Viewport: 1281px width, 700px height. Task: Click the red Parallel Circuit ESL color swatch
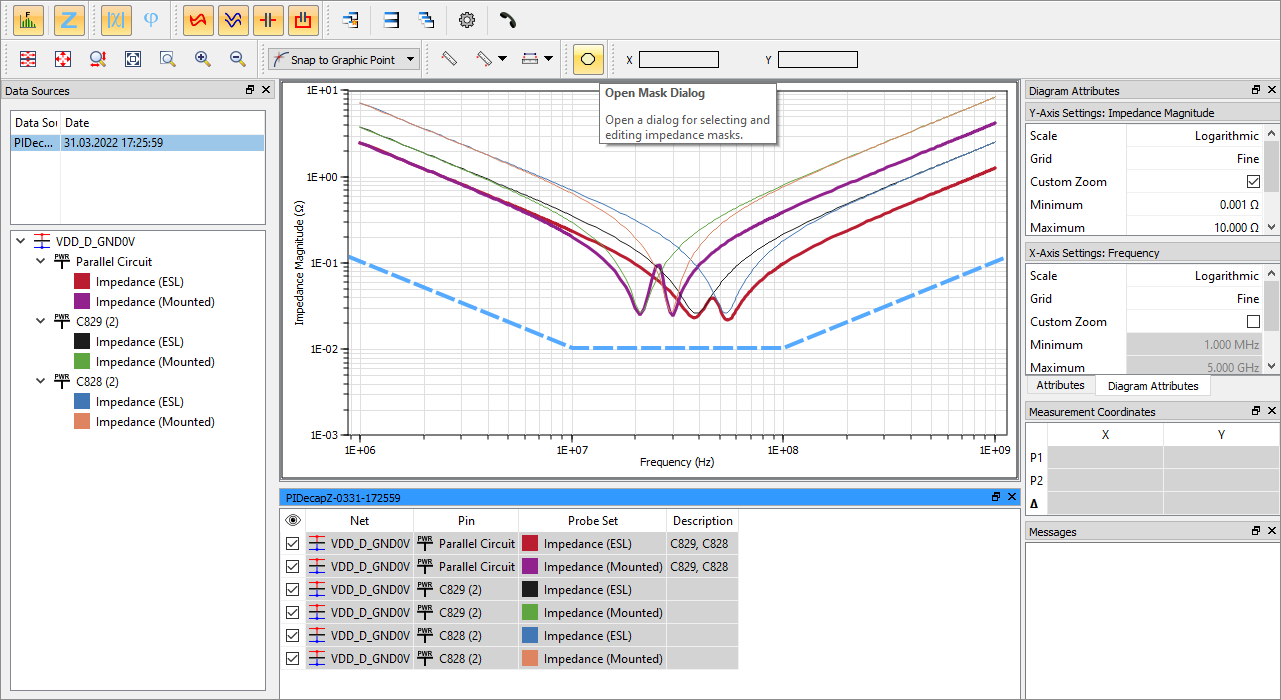tap(82, 282)
